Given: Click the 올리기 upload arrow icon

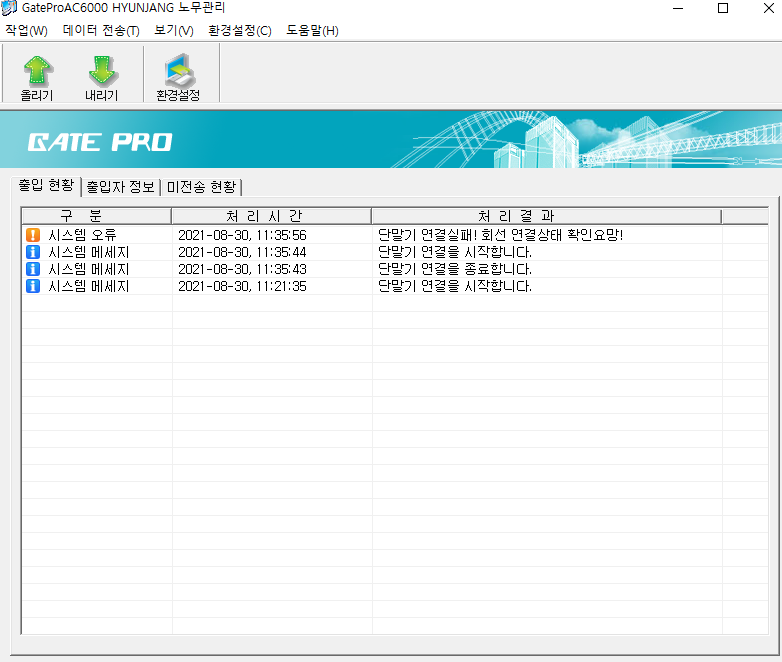Looking at the screenshot, I should 37,71.
